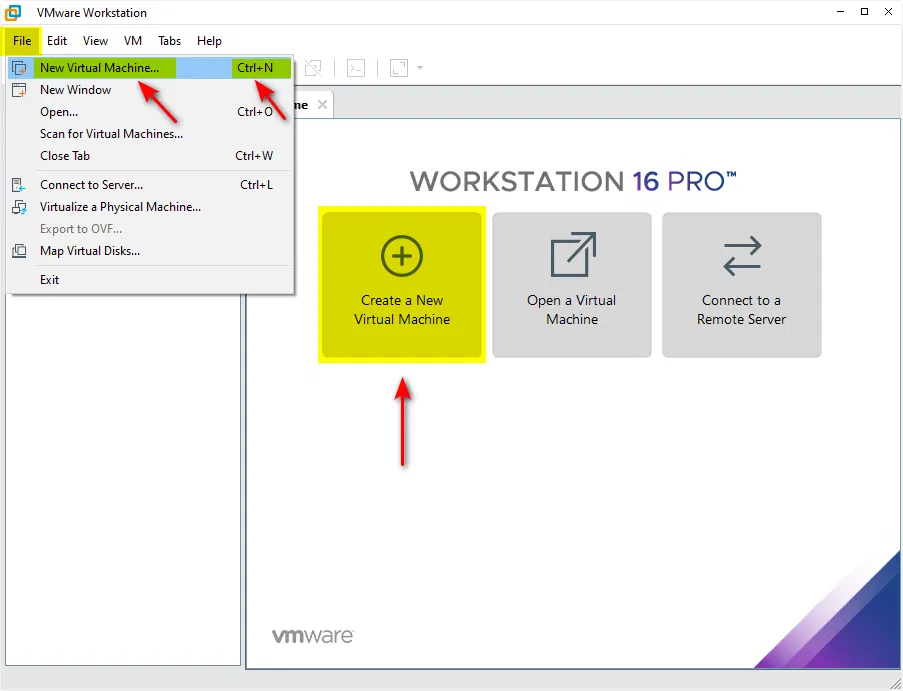Click the Ctrl+L shortcut text
Screen dimensions: 903x691
pos(256,185)
